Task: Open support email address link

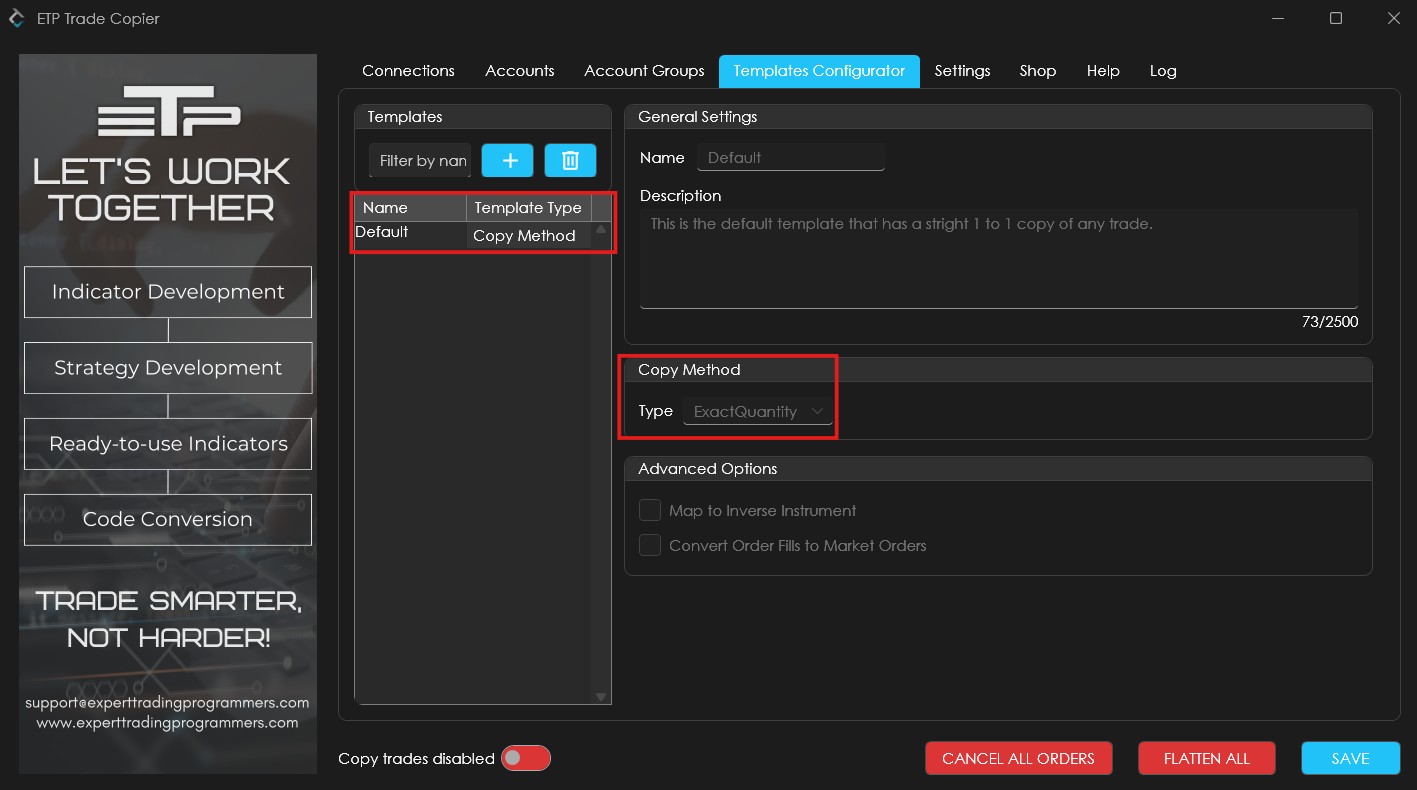Action: point(167,703)
